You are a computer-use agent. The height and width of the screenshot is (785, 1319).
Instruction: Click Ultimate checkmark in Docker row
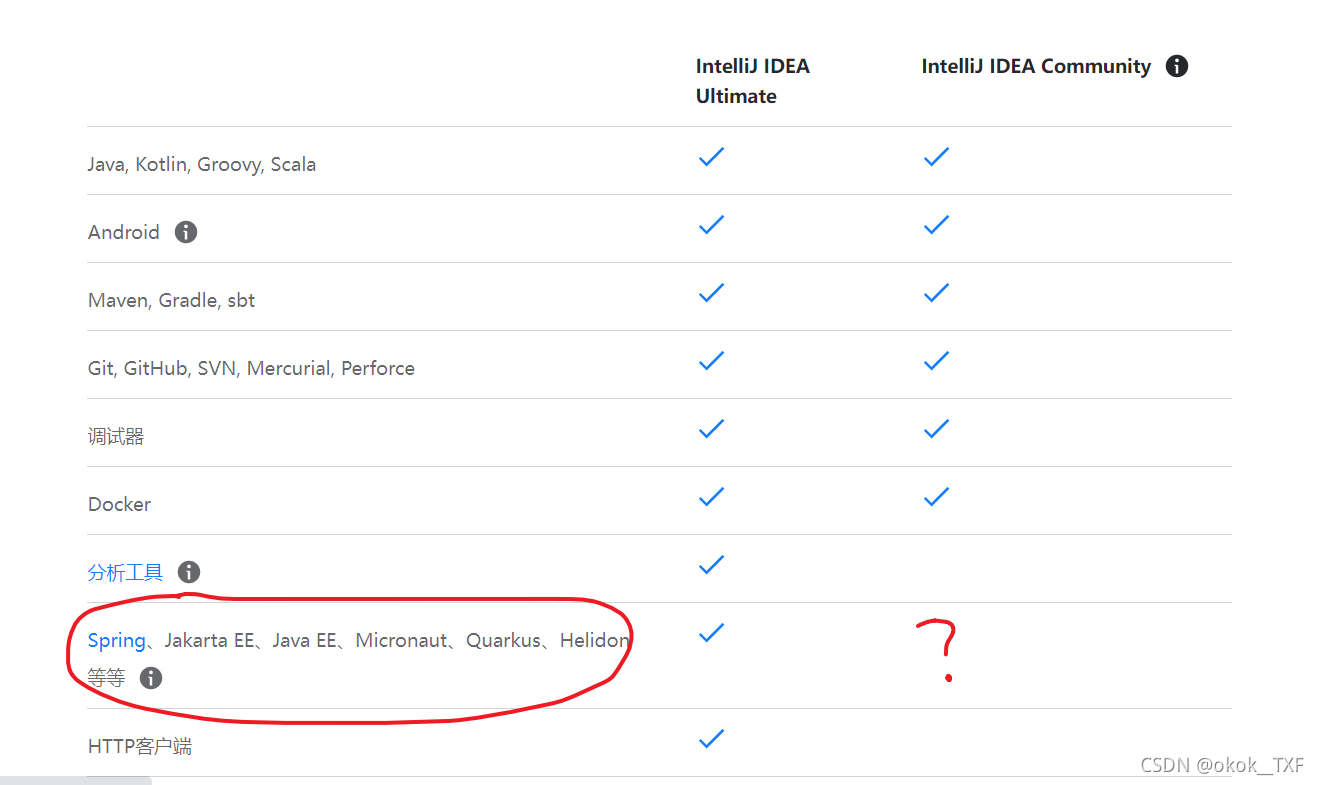(711, 497)
